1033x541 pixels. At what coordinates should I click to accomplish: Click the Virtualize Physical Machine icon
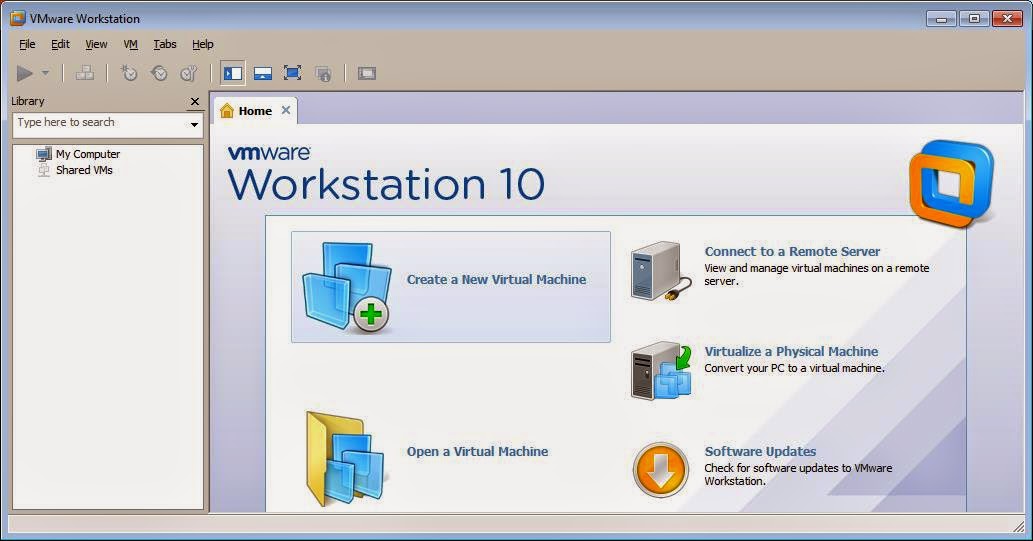[661, 371]
